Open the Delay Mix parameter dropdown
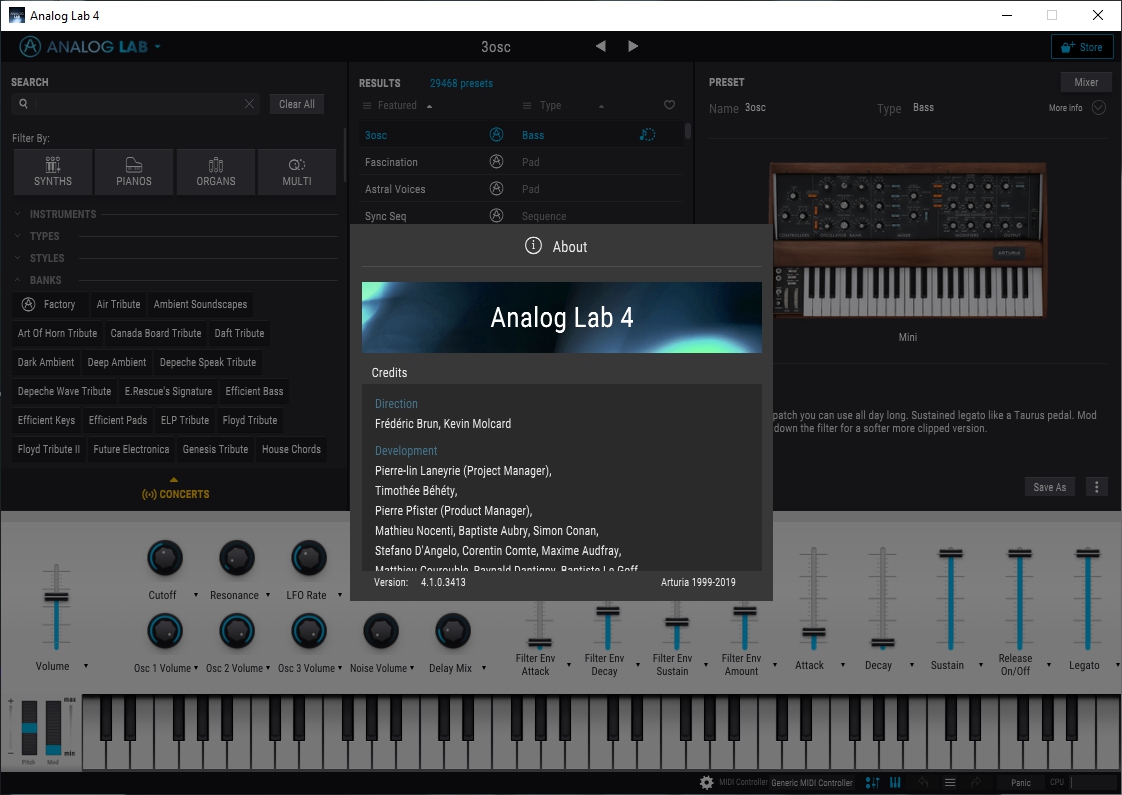Image resolution: width=1122 pixels, height=795 pixels. 484,668
